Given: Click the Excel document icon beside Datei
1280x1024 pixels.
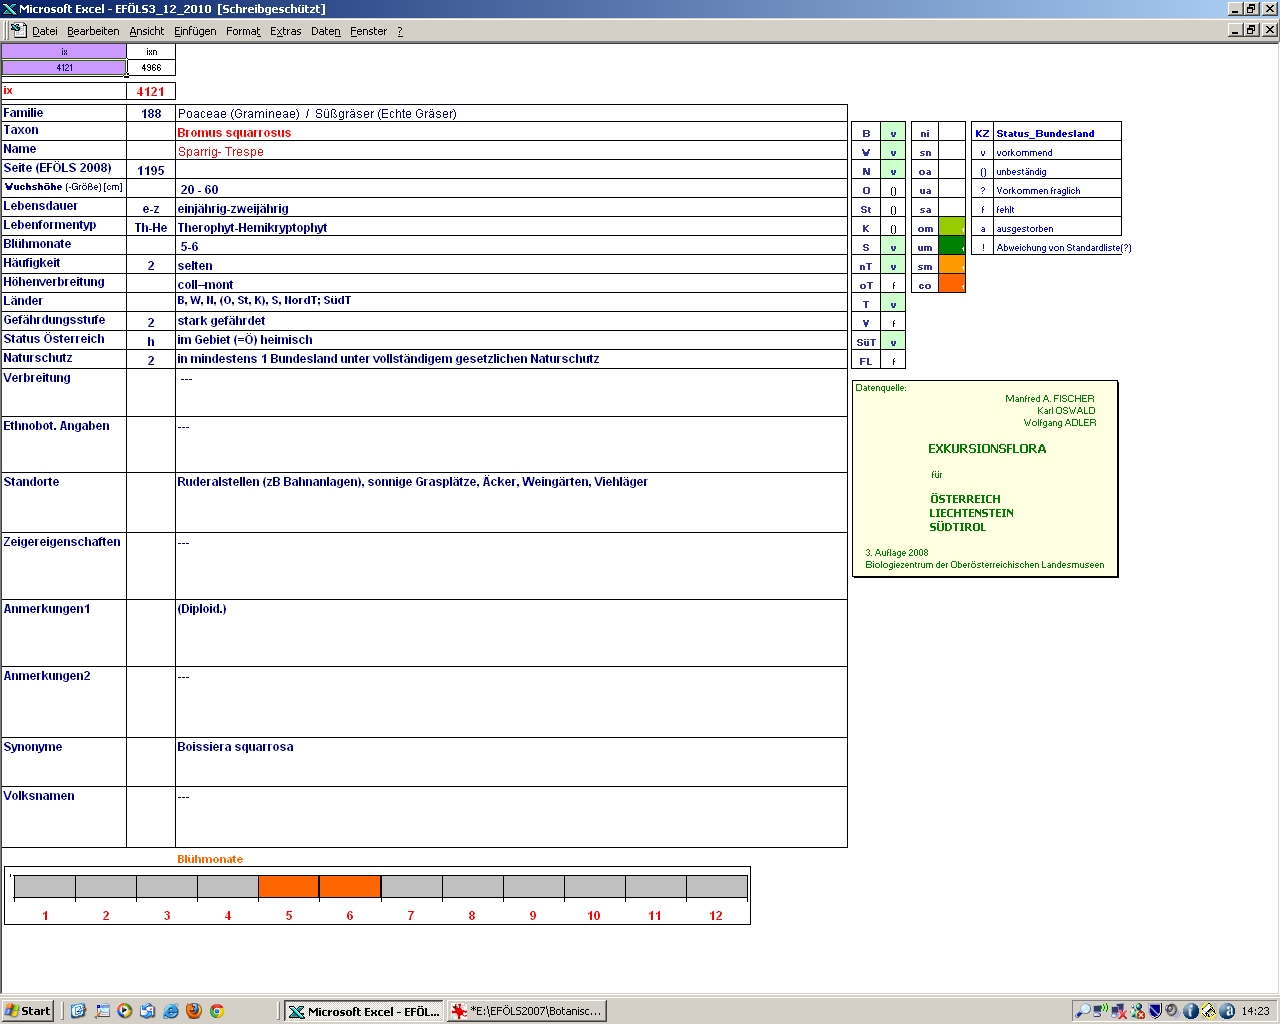Looking at the screenshot, I should [18, 30].
